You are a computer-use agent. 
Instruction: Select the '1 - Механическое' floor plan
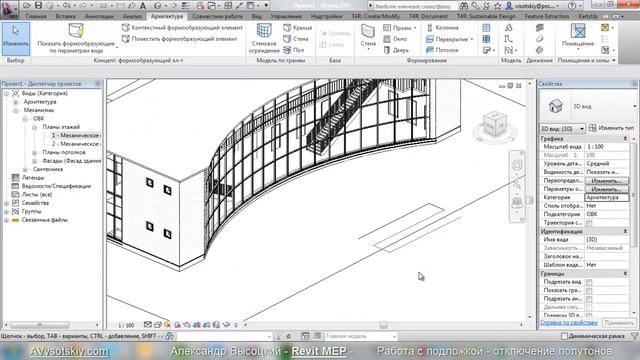pyautogui.click(x=76, y=135)
